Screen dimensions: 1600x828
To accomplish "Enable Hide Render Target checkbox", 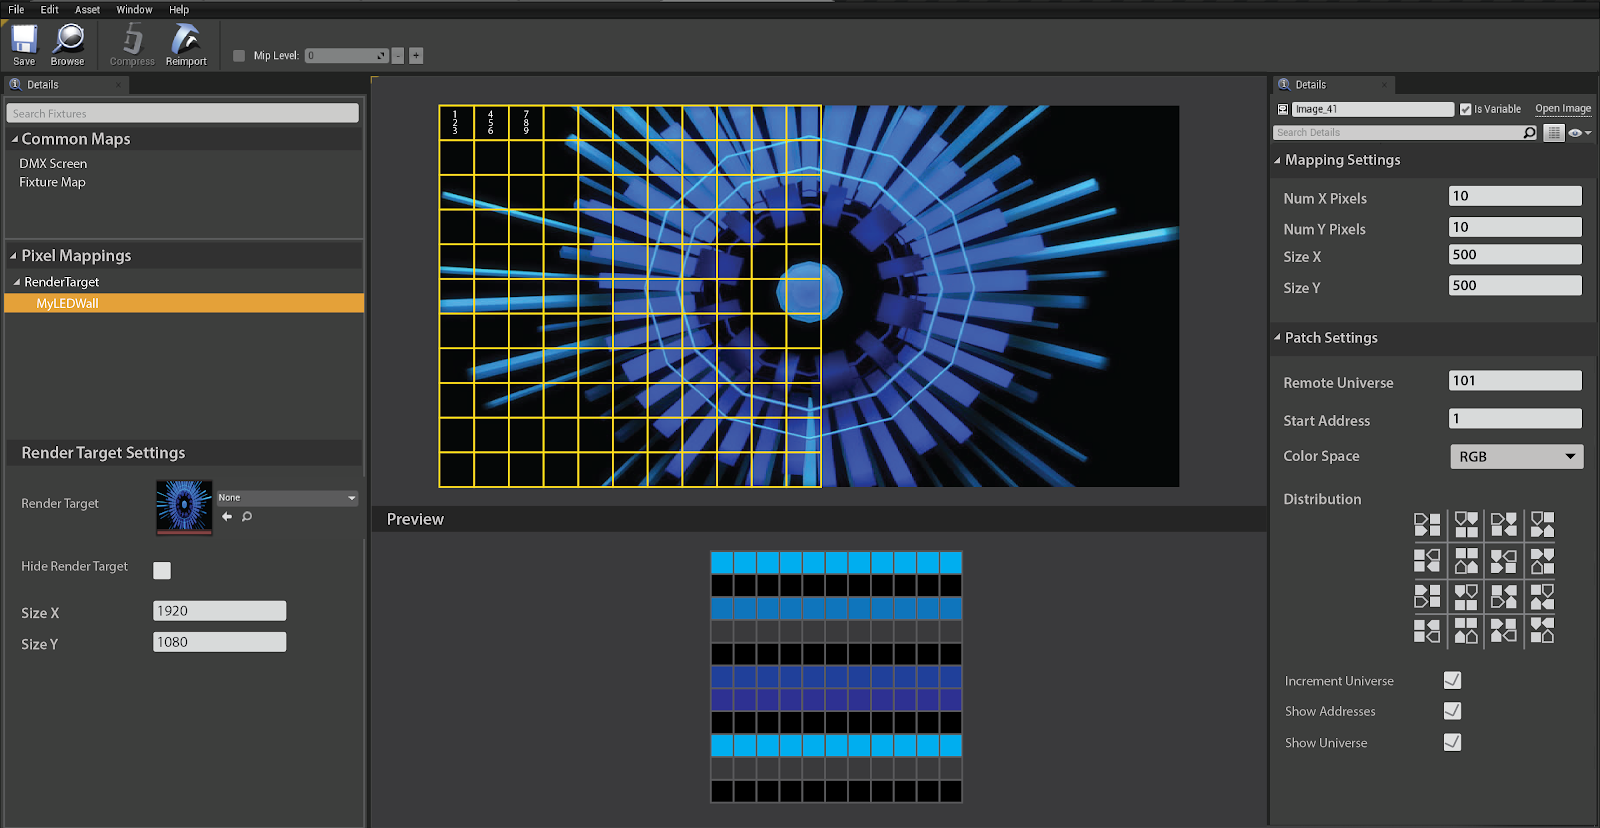I will click(162, 570).
